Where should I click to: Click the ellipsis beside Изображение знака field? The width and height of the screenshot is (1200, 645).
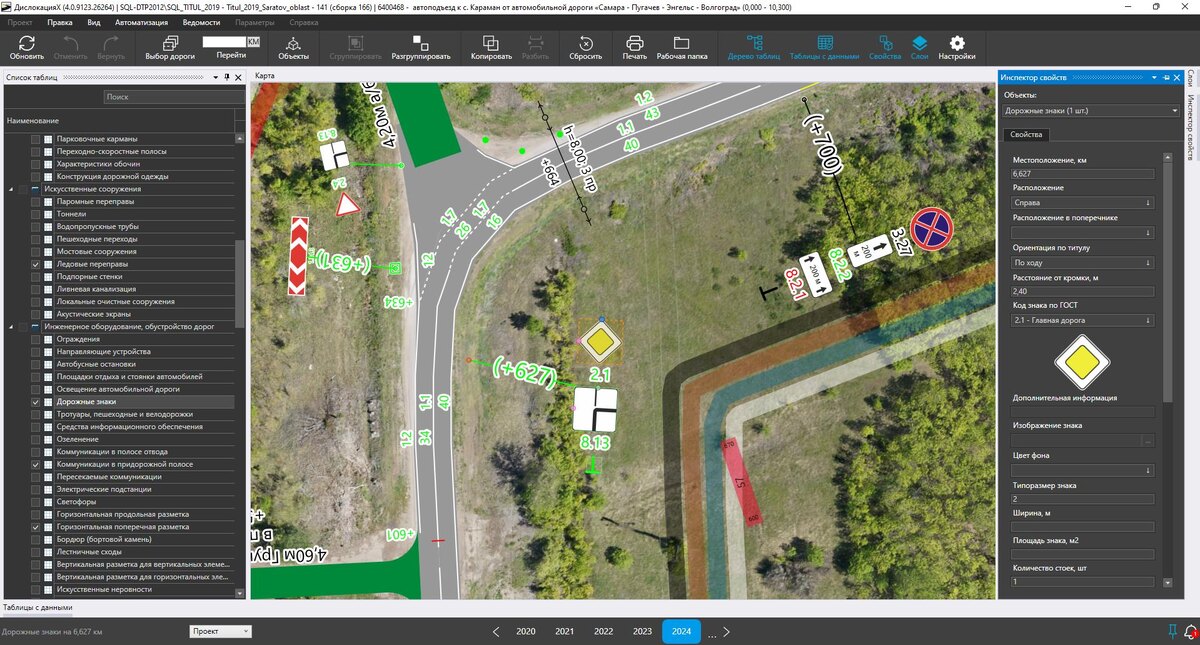point(1148,440)
